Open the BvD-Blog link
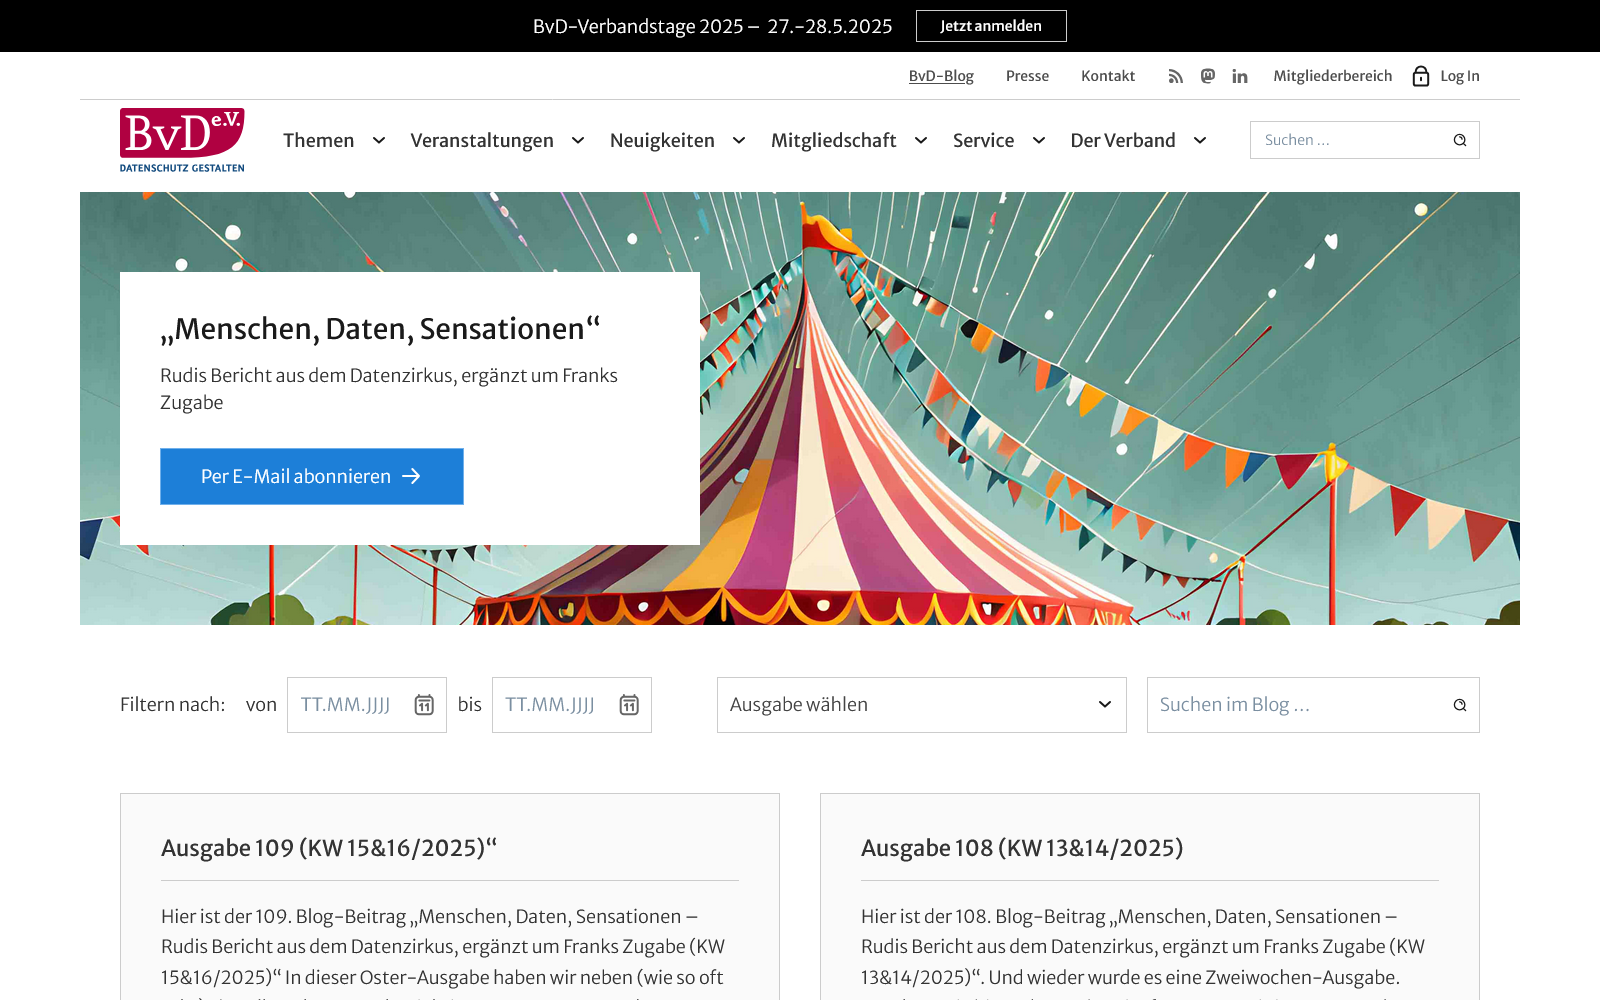Viewport: 1600px width, 1000px height. [x=941, y=76]
